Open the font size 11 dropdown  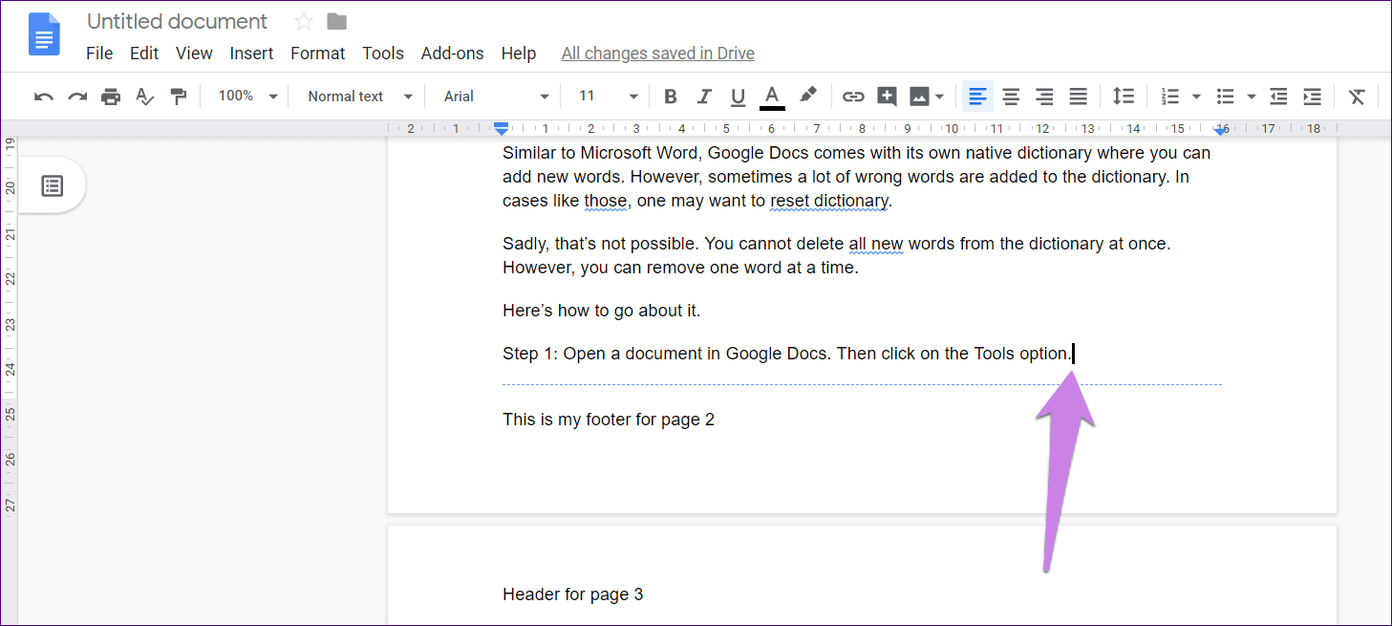(608, 96)
